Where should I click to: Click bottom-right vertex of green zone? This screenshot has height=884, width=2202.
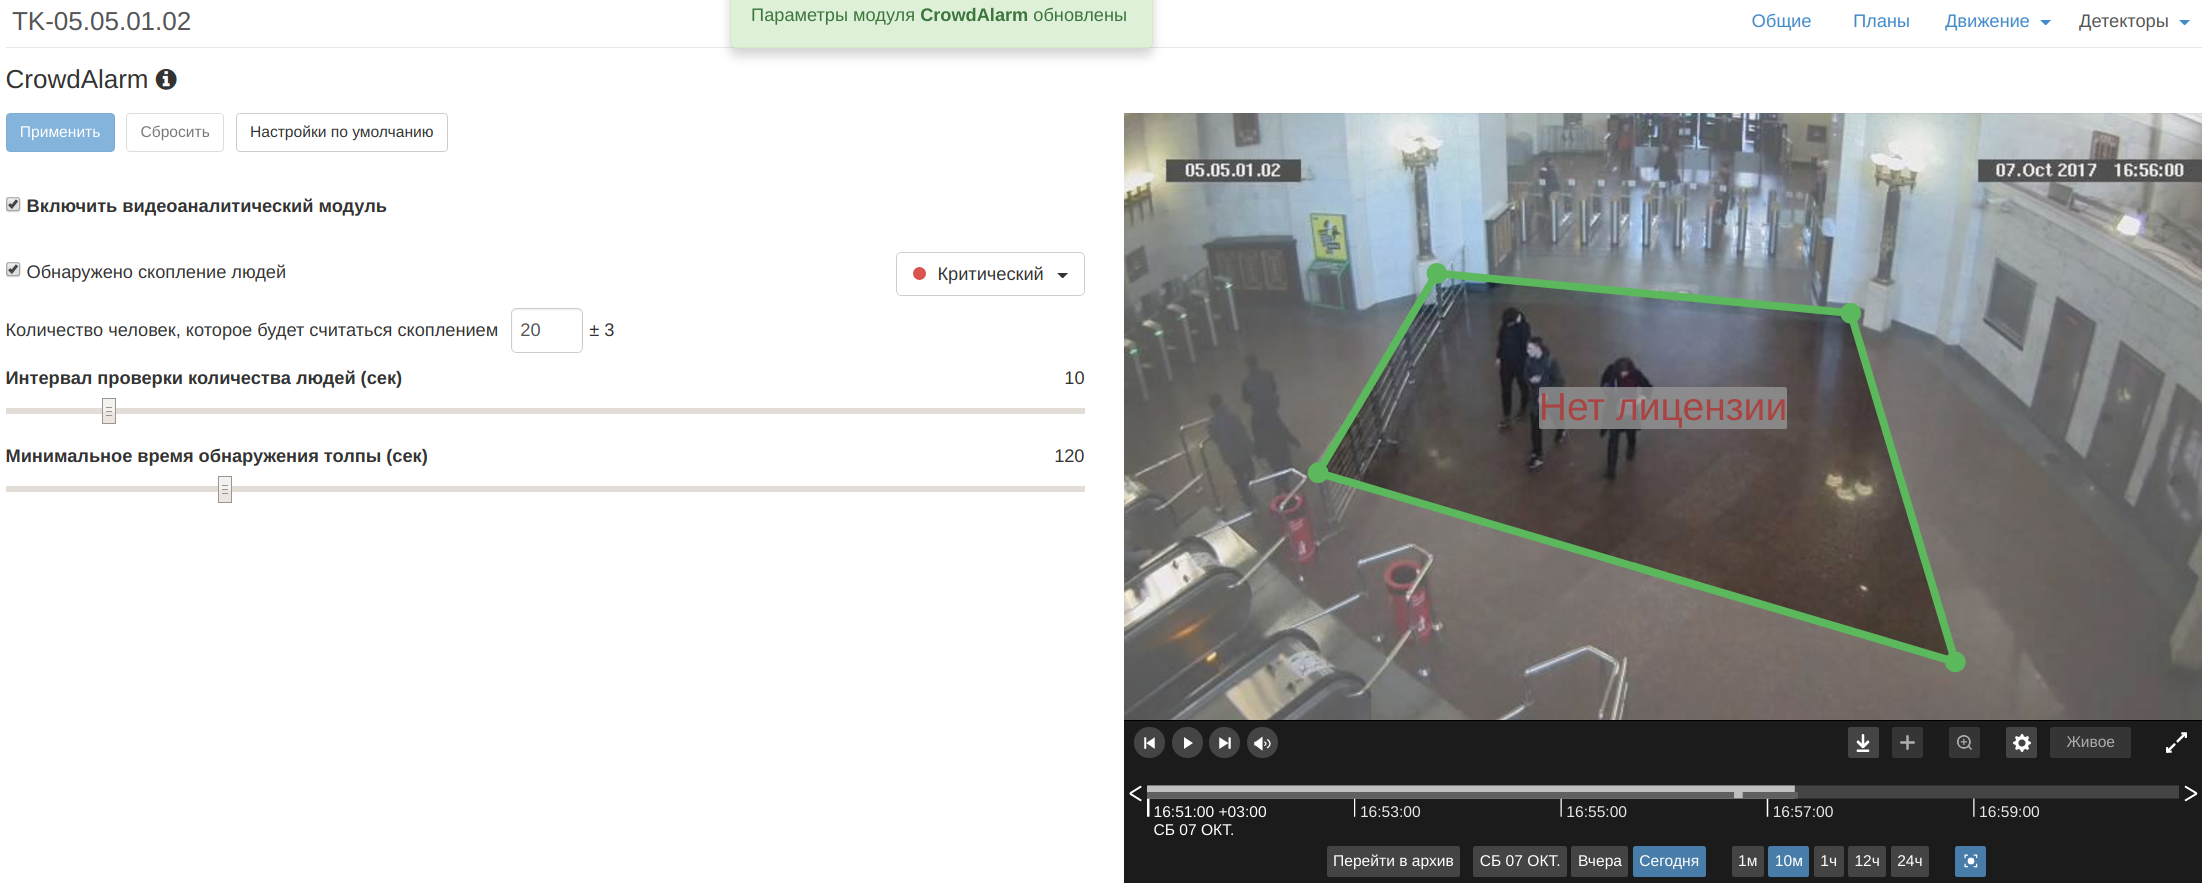pyautogui.click(x=1956, y=661)
